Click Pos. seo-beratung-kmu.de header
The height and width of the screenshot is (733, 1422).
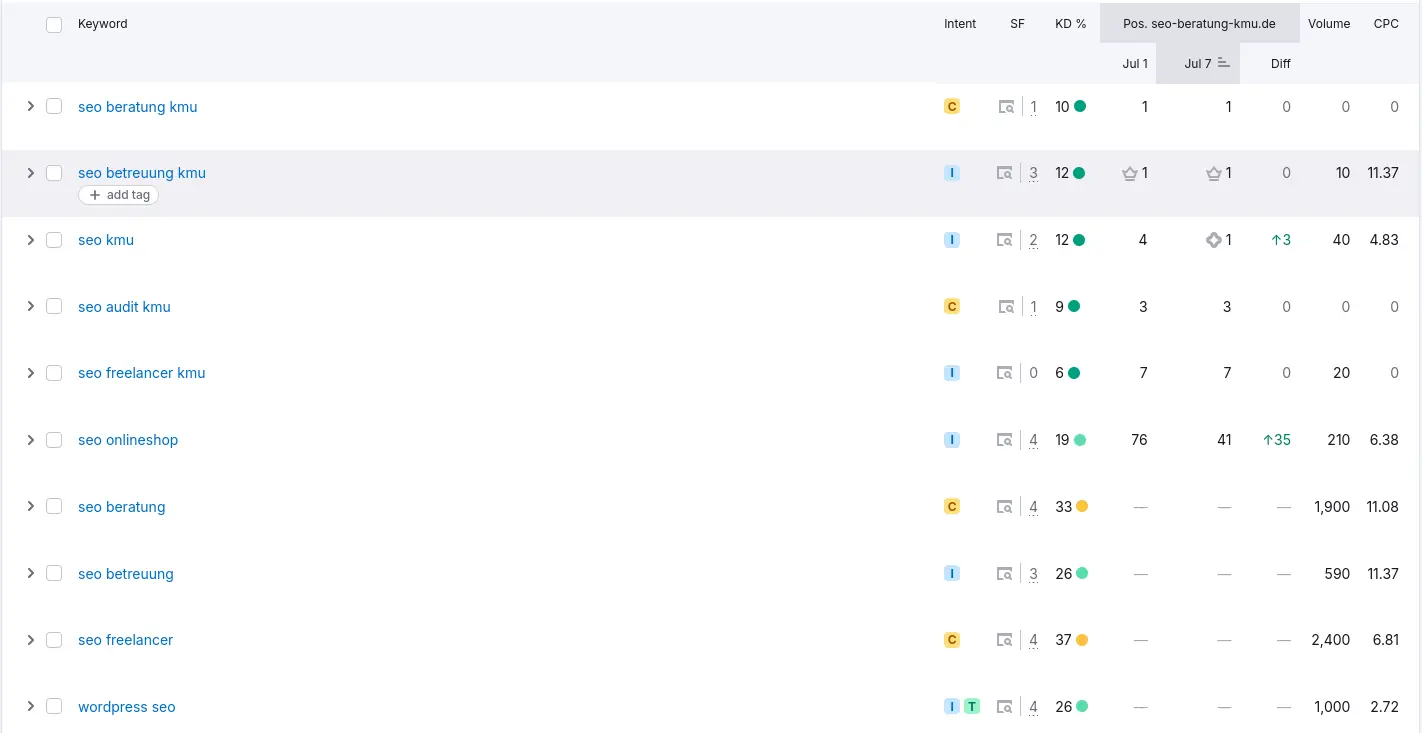tap(1199, 24)
